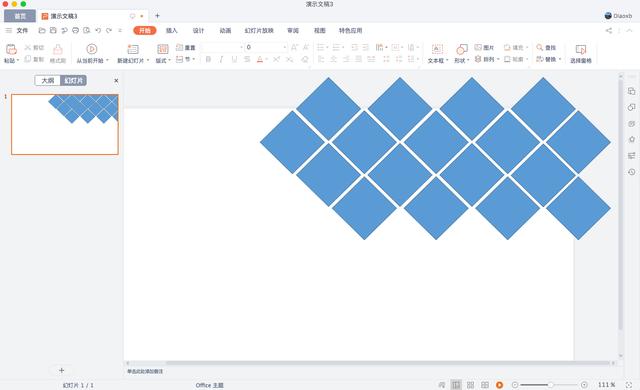Viewport: 640px width, 390px height.
Task: Click the Home (首页) tab button
Action: click(x=20, y=16)
